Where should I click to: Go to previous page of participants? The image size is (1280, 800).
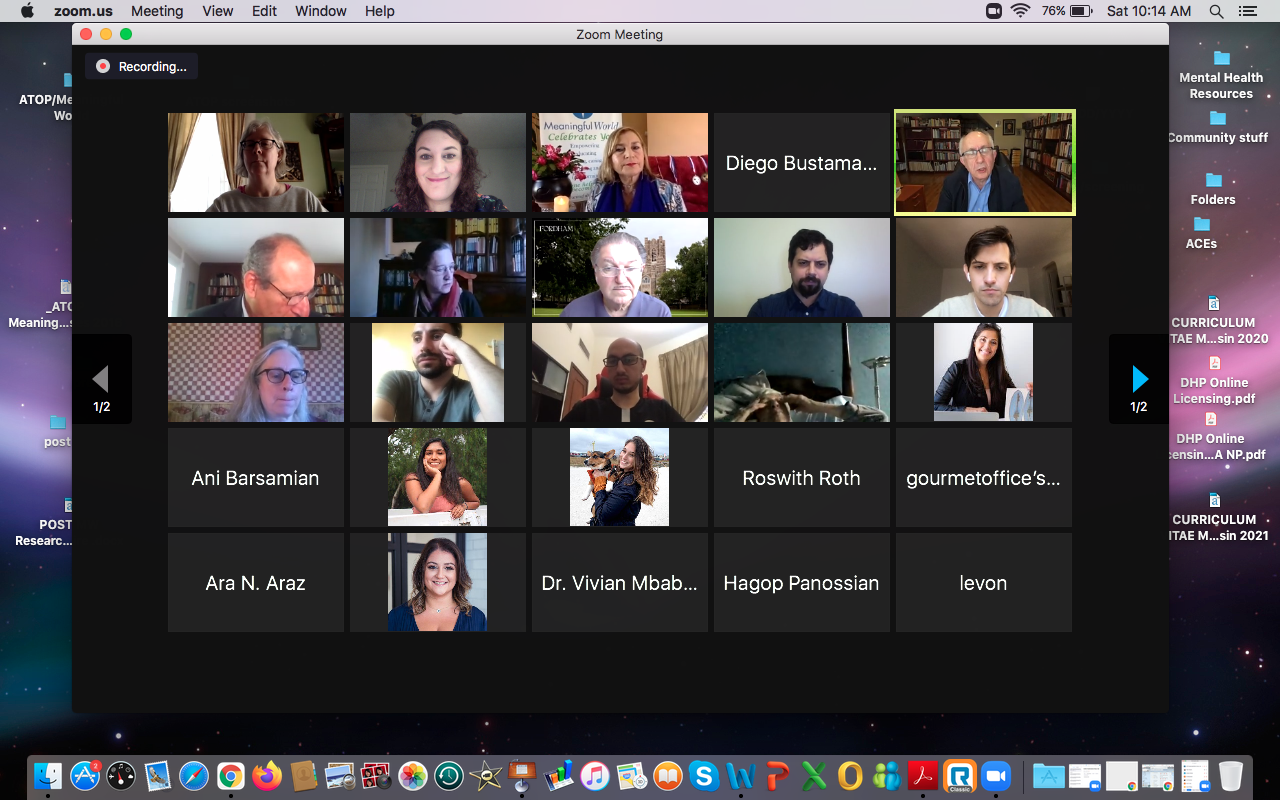pyautogui.click(x=101, y=378)
